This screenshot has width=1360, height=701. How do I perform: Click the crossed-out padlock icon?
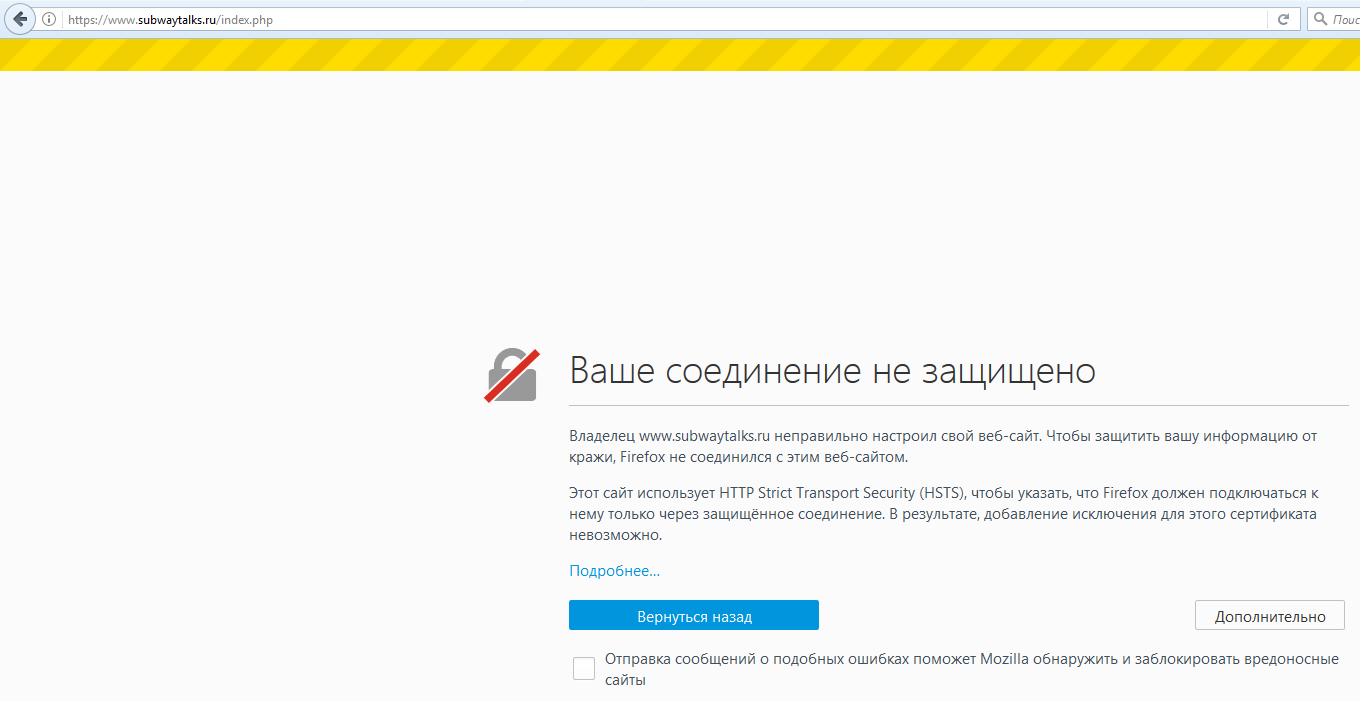pyautogui.click(x=512, y=376)
